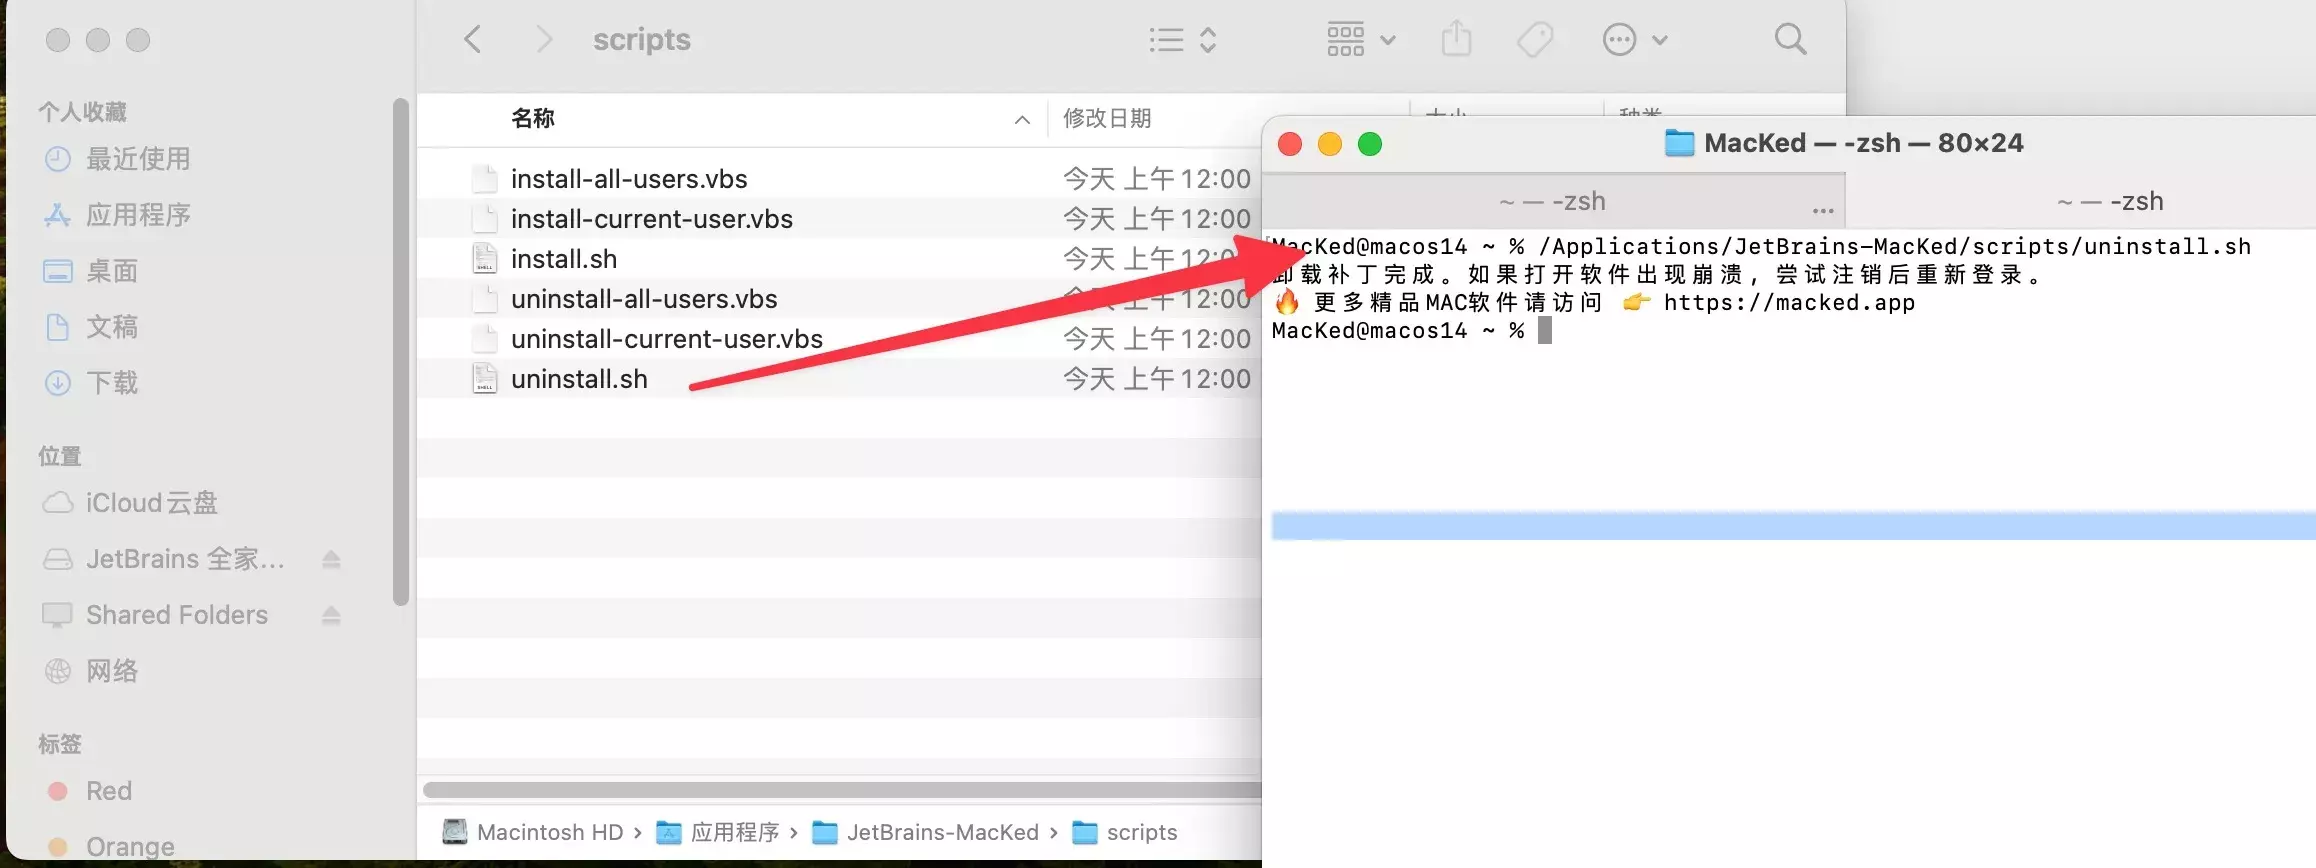Zoom the Terminal window
This screenshot has height=868, width=2316.
pos(1370,144)
